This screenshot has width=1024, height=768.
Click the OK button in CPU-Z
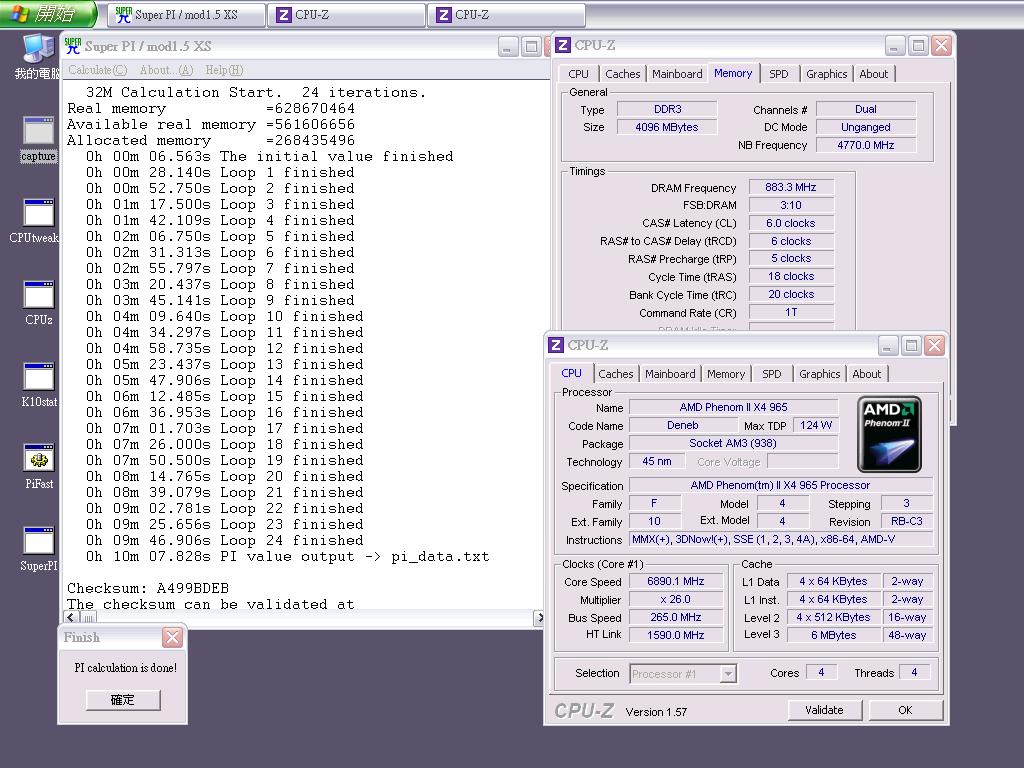click(905, 710)
